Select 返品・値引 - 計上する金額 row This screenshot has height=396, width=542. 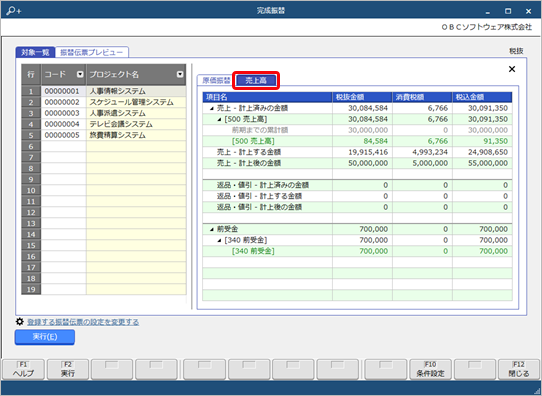click(x=357, y=196)
